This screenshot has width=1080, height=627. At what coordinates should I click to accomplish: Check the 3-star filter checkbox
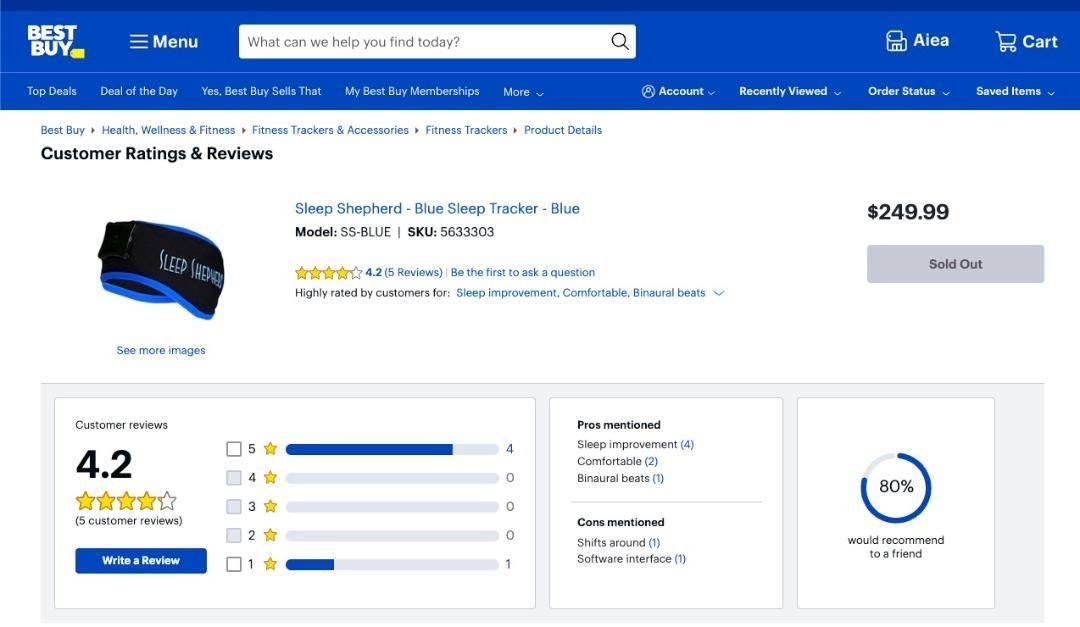coord(234,506)
